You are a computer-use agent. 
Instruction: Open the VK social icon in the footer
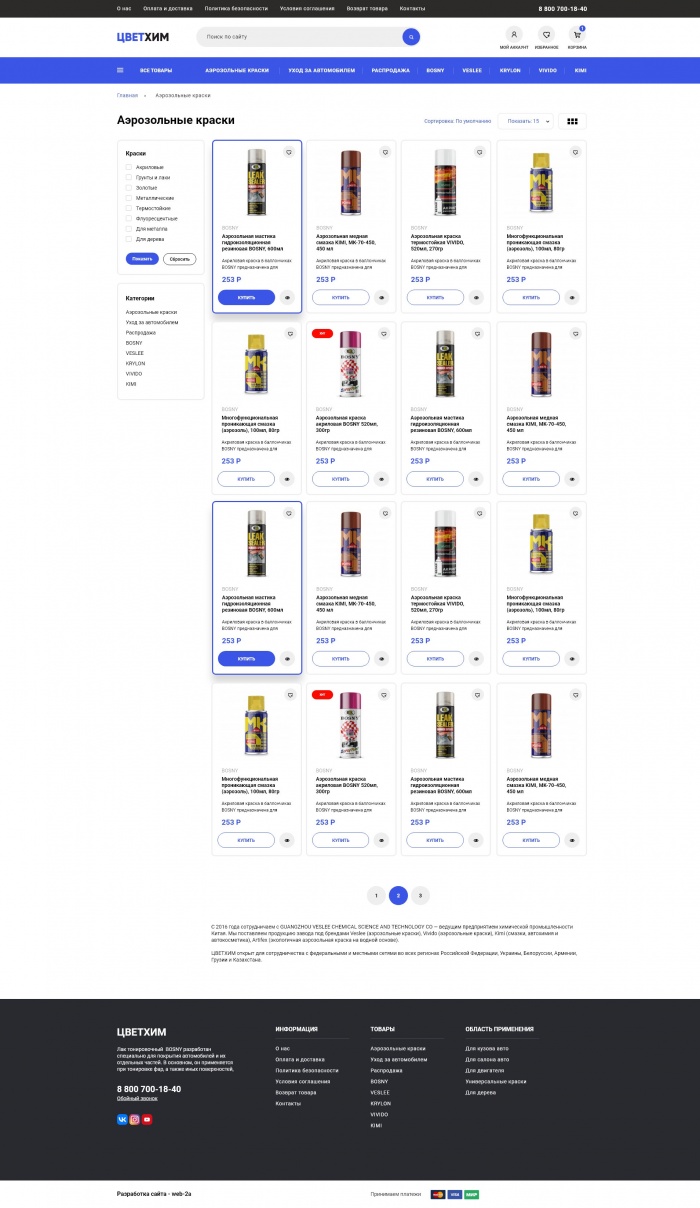[x=122, y=1119]
